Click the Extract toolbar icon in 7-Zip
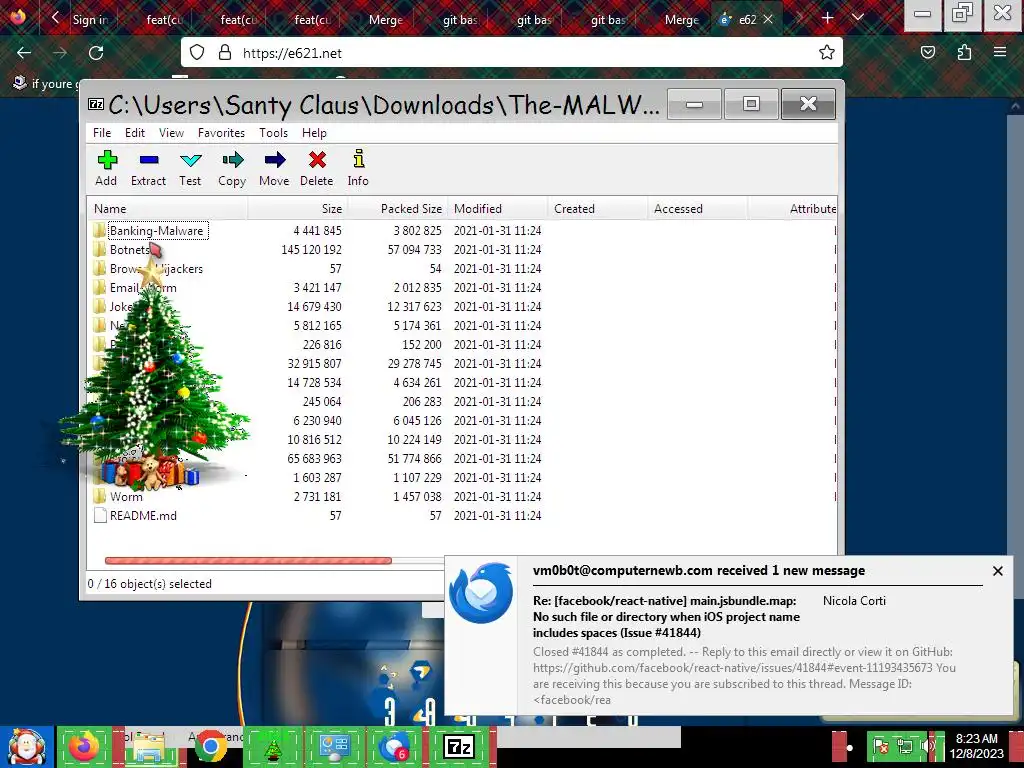The height and width of the screenshot is (768, 1024). click(149, 160)
